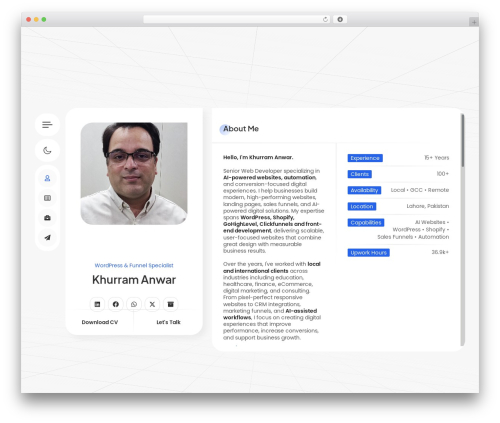Open the resume section icon in sidebar
This screenshot has width=500, height=423.
[x=47, y=198]
